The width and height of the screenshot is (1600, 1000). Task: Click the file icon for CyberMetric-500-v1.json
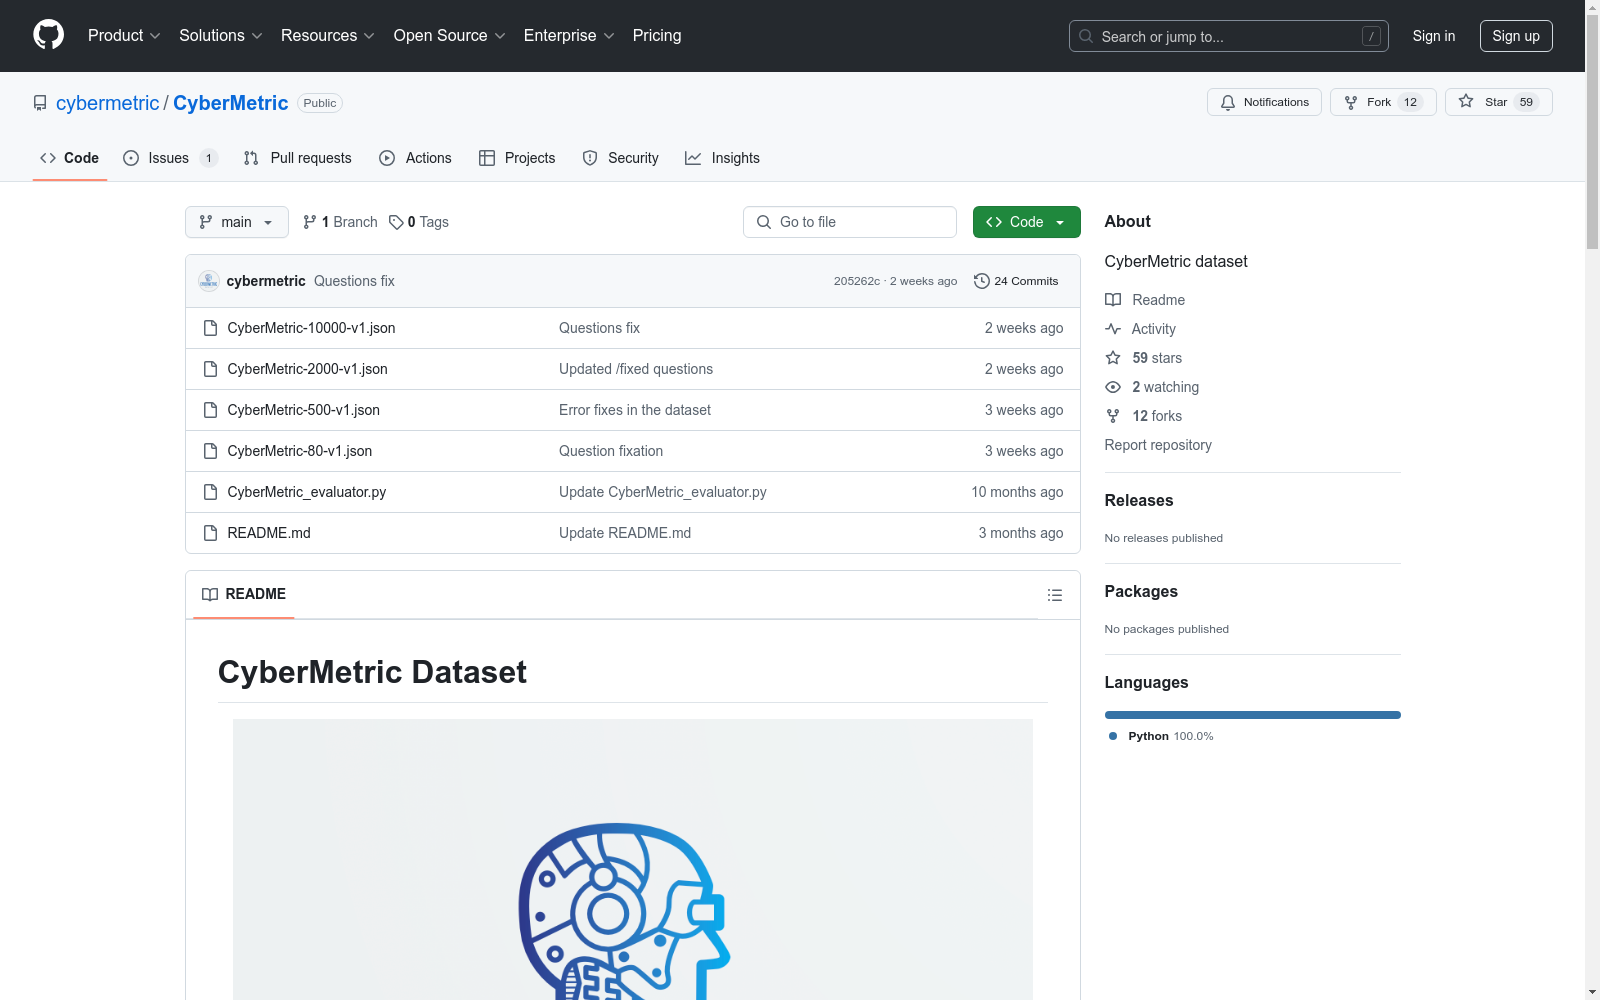(210, 410)
